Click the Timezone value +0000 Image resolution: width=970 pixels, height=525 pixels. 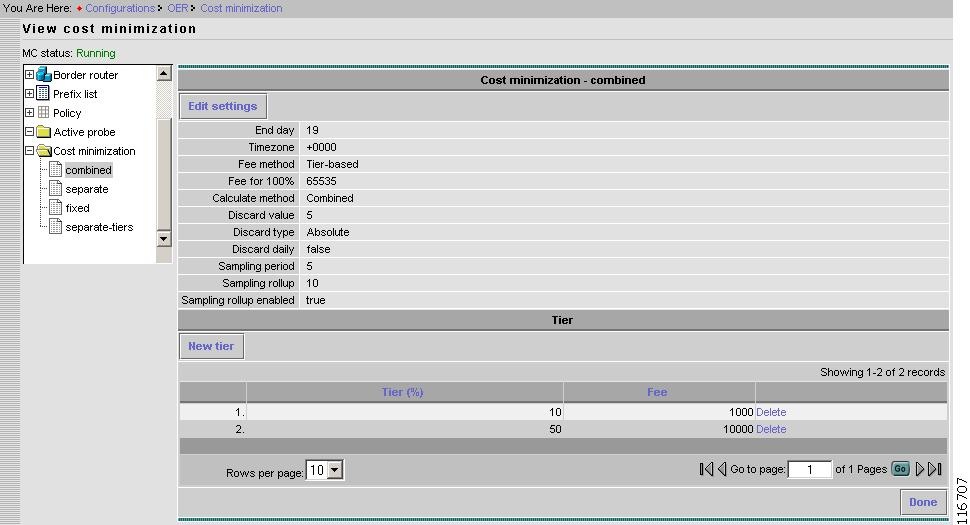[x=321, y=147]
